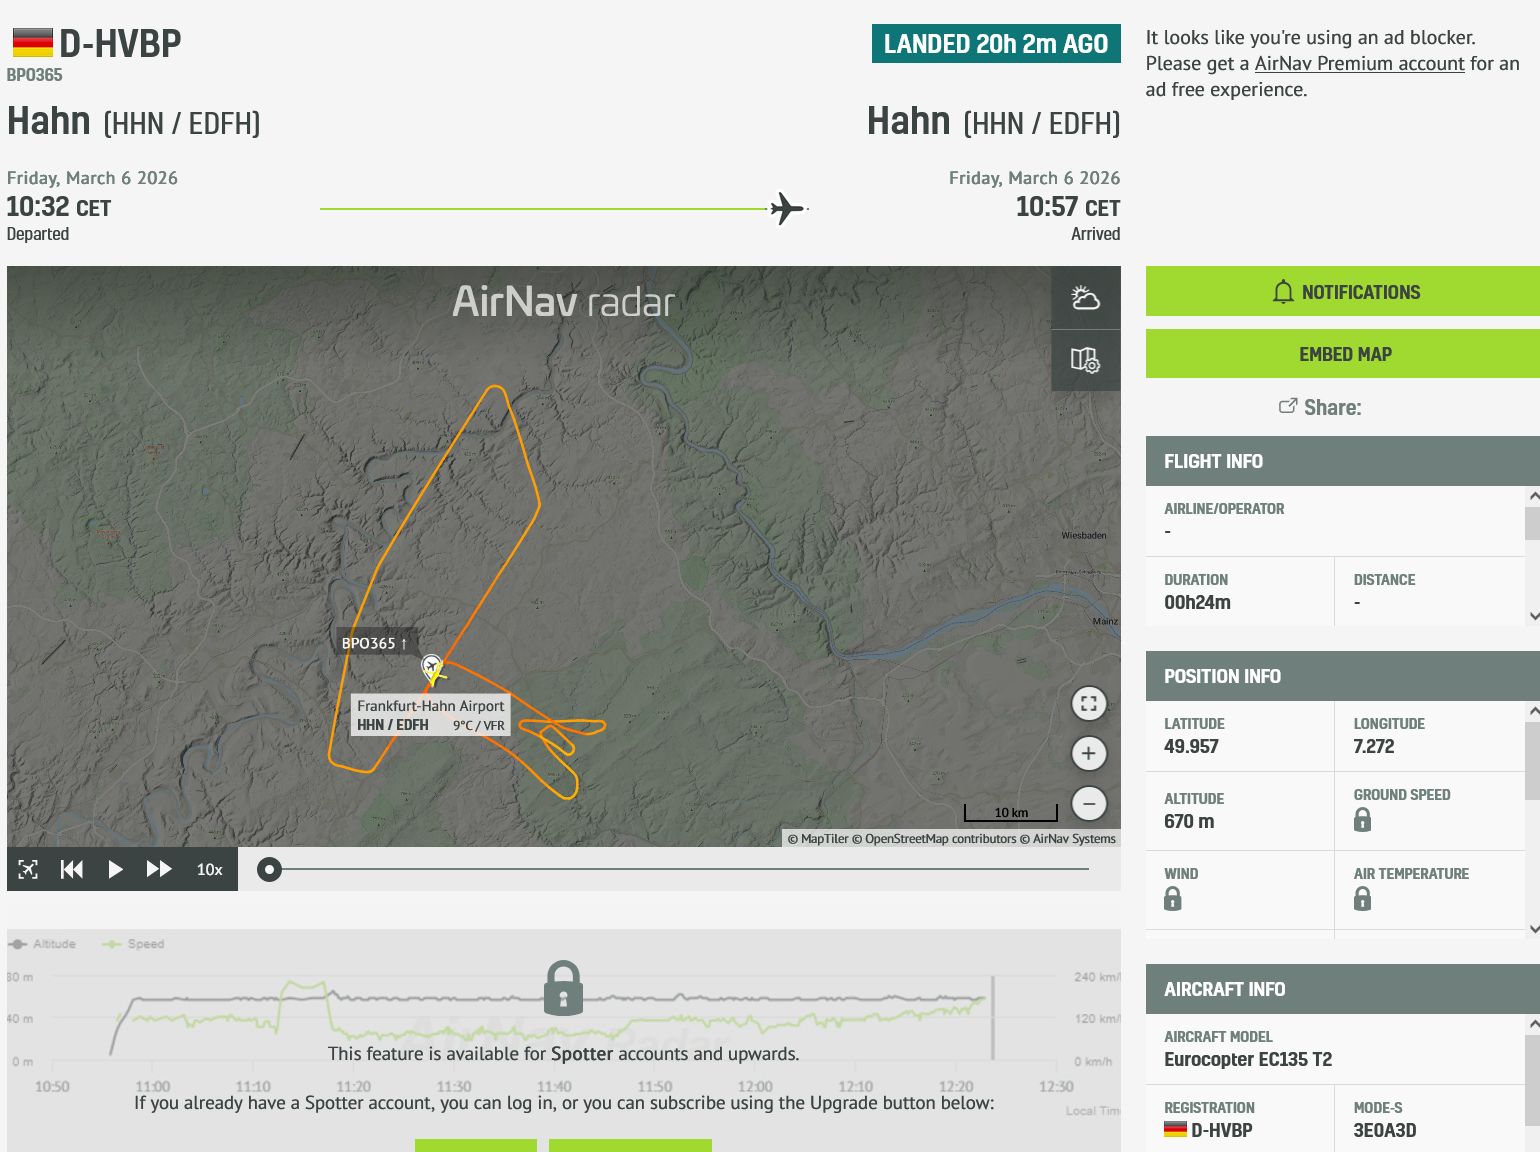
Task: Click the EMBED MAP button
Action: point(1343,354)
